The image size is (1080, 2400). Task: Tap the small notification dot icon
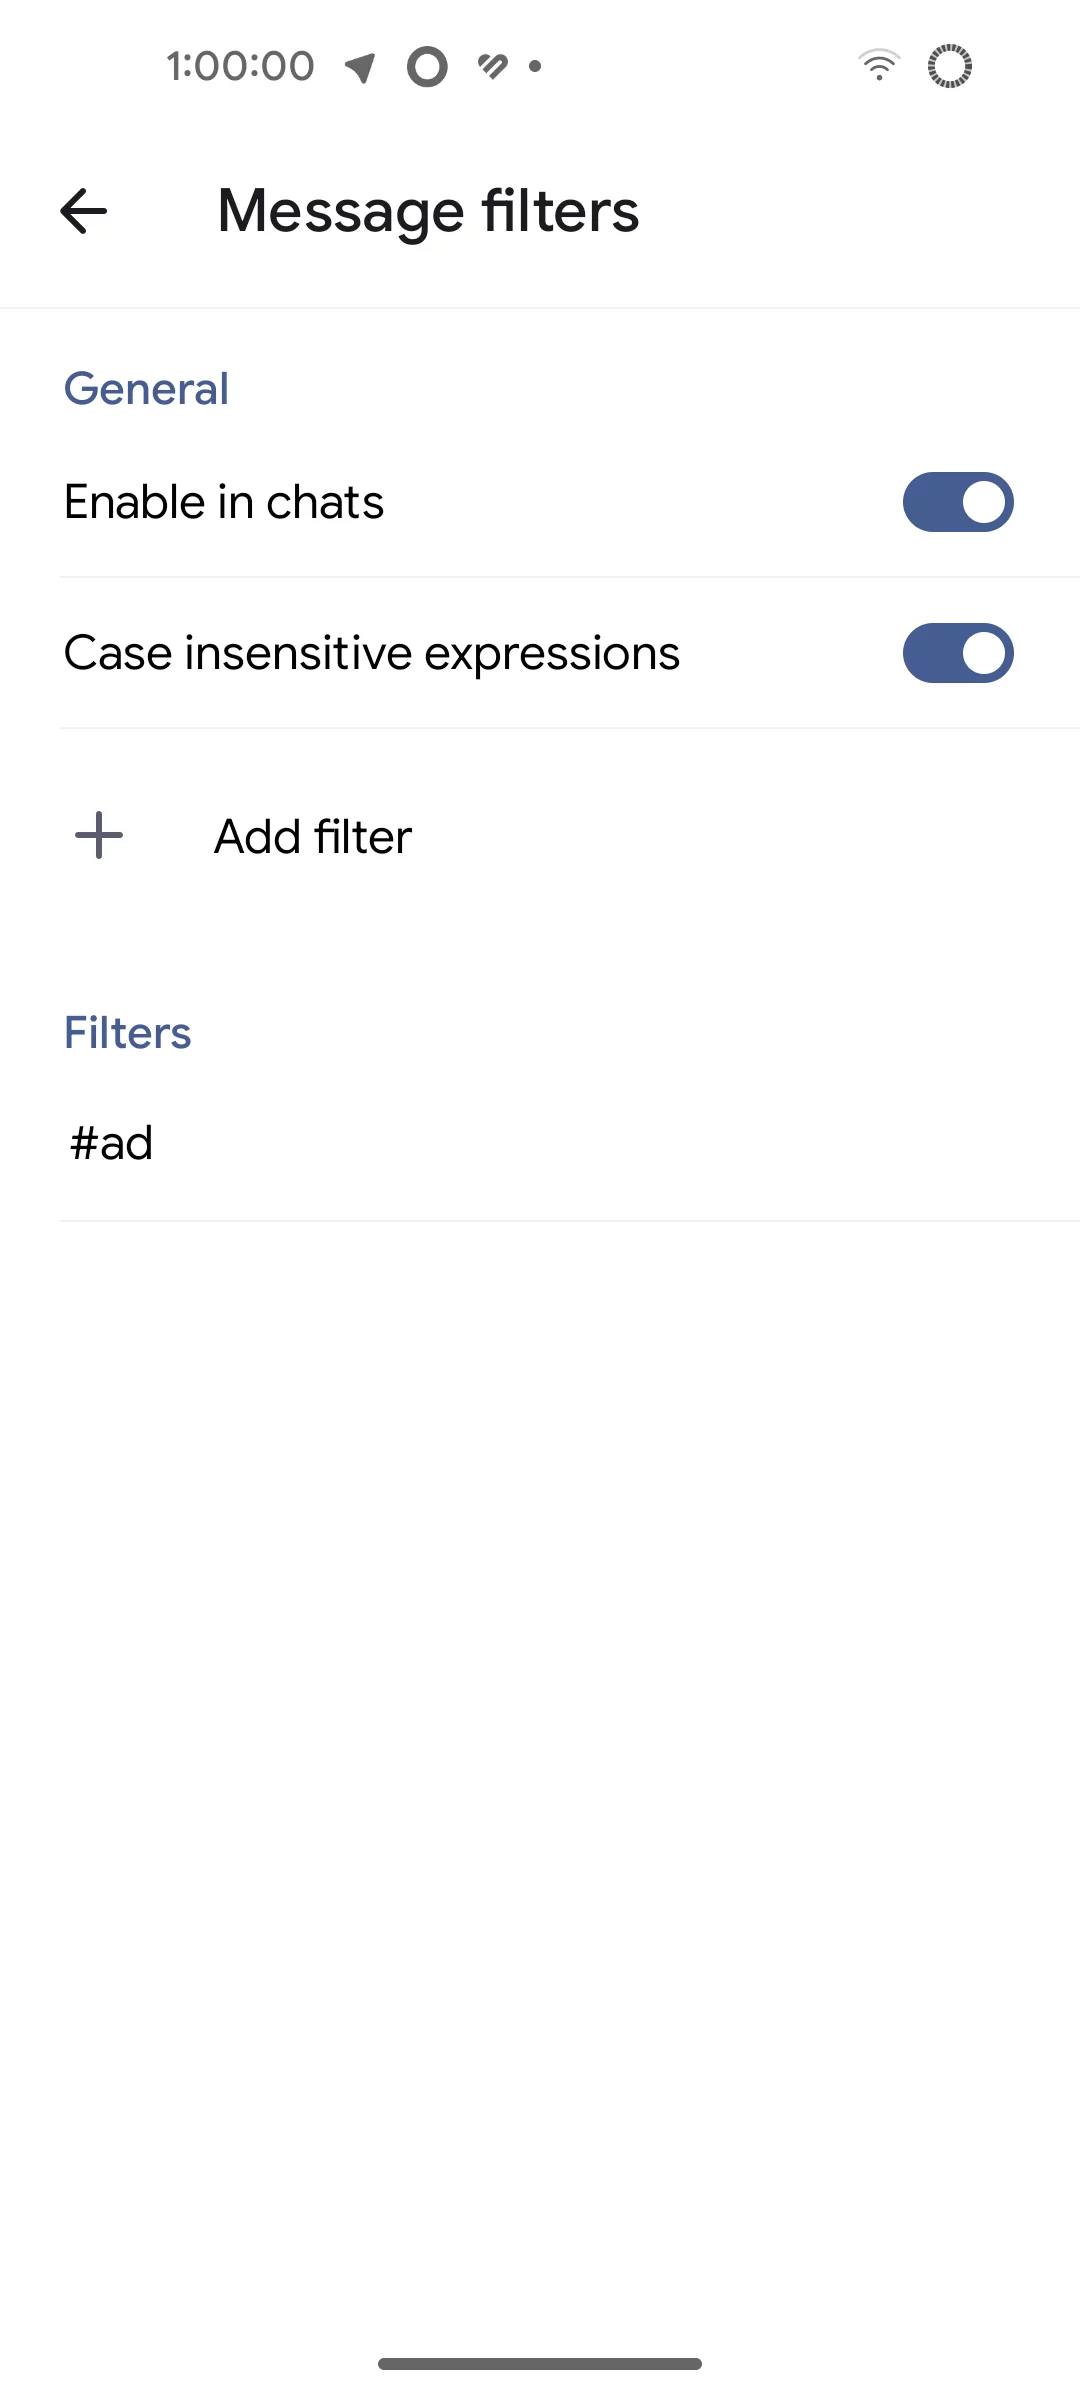(536, 67)
